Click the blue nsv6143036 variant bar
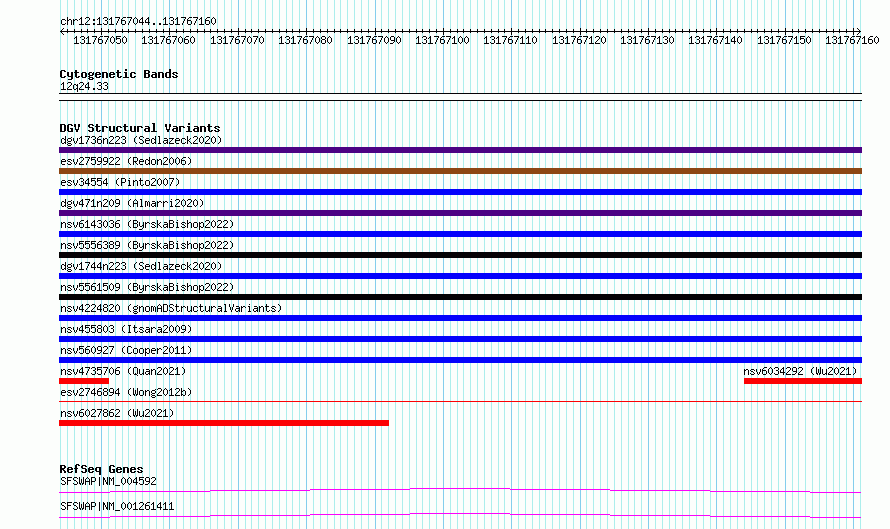 [x=460, y=234]
